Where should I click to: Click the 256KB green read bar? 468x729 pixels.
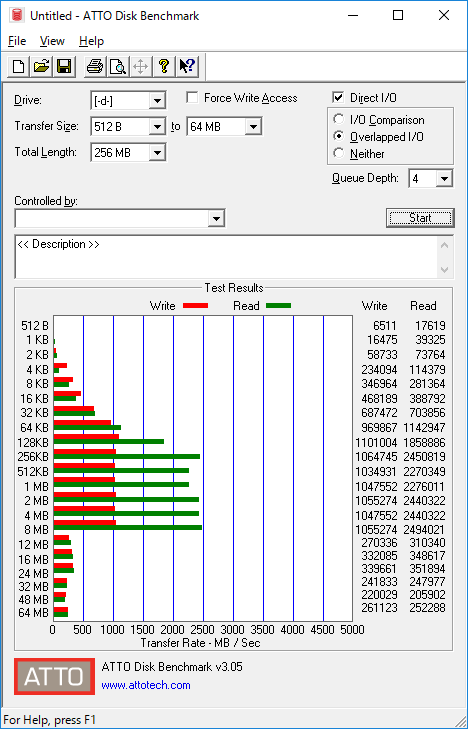point(127,457)
